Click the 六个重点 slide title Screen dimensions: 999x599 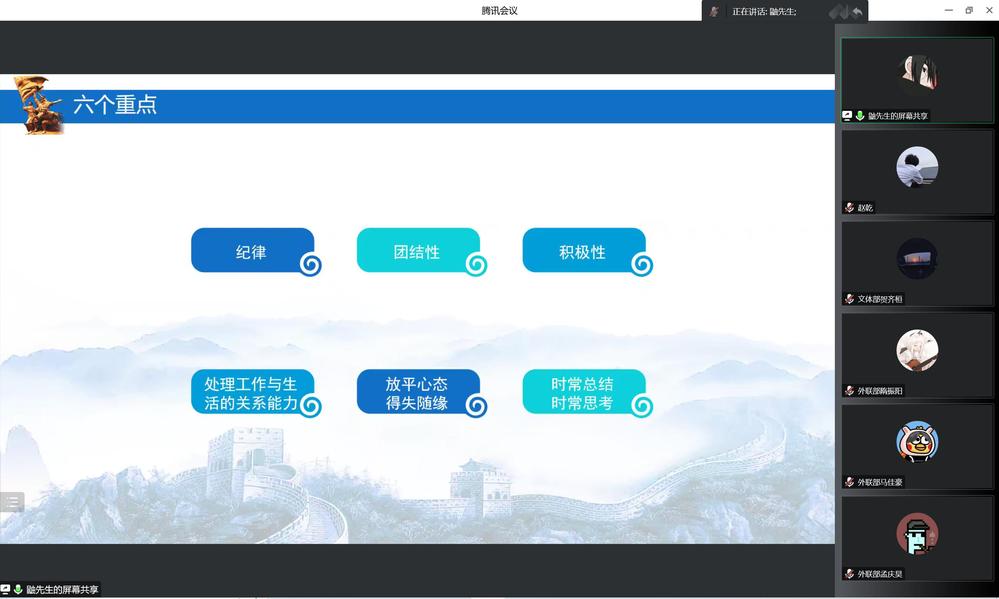pyautogui.click(x=115, y=105)
